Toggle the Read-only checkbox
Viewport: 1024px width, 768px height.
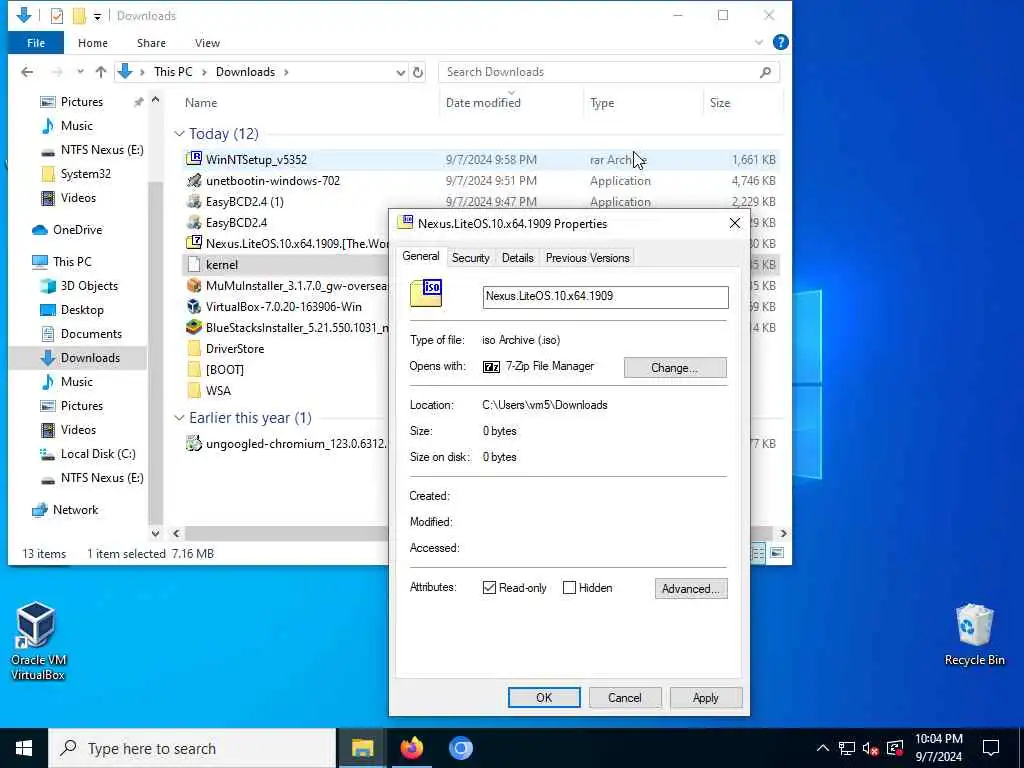pyautogui.click(x=489, y=588)
